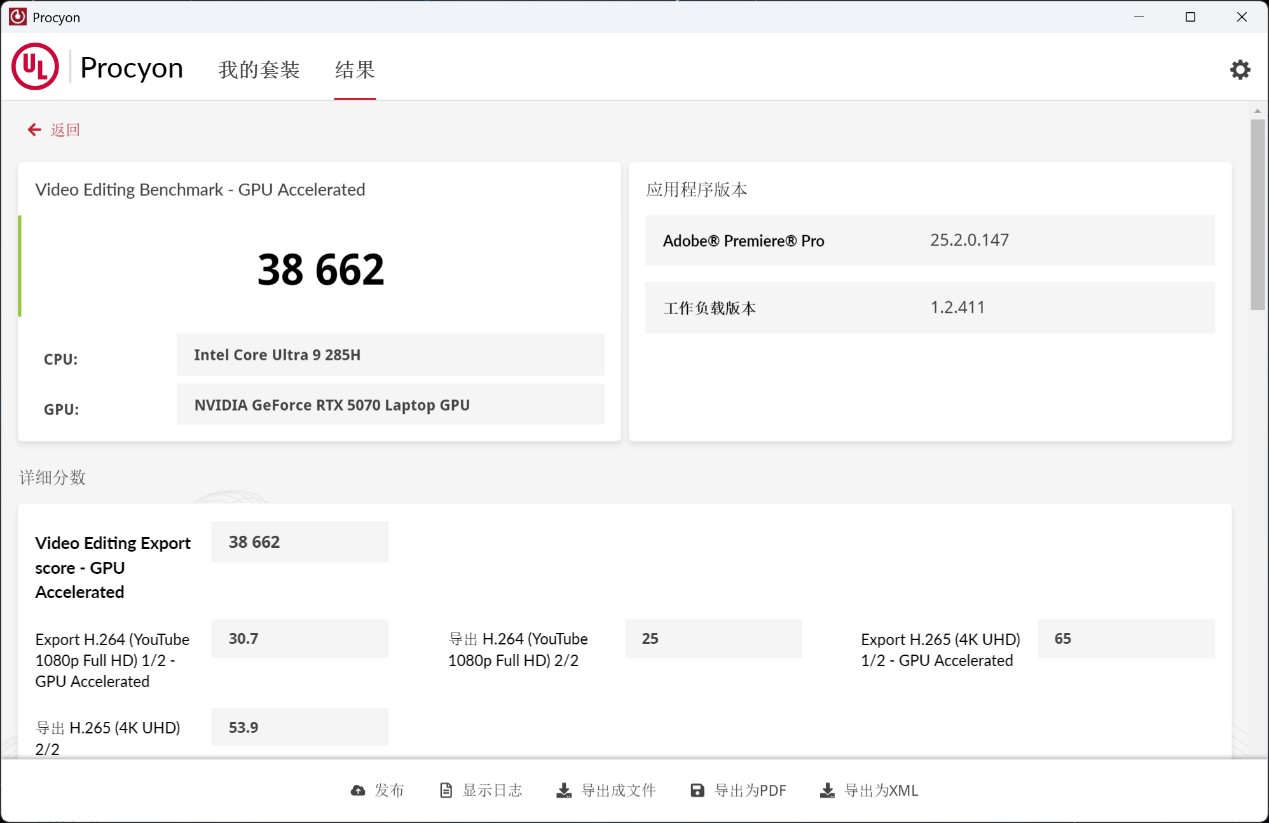This screenshot has height=823, width=1269.
Task: Click Video Editing Export score - GPU Accelerated label
Action: tap(113, 567)
